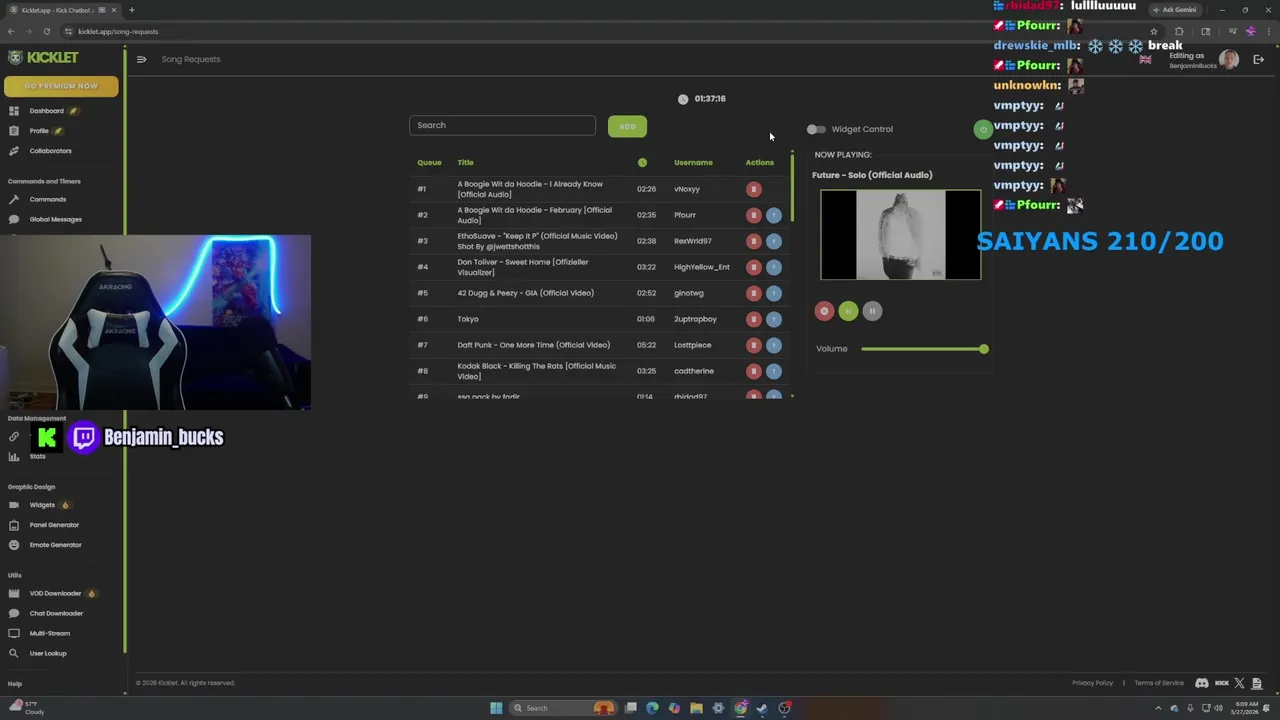This screenshot has width=1280, height=720.
Task: Delete Daft Punk One More Time
Action: coord(754,345)
